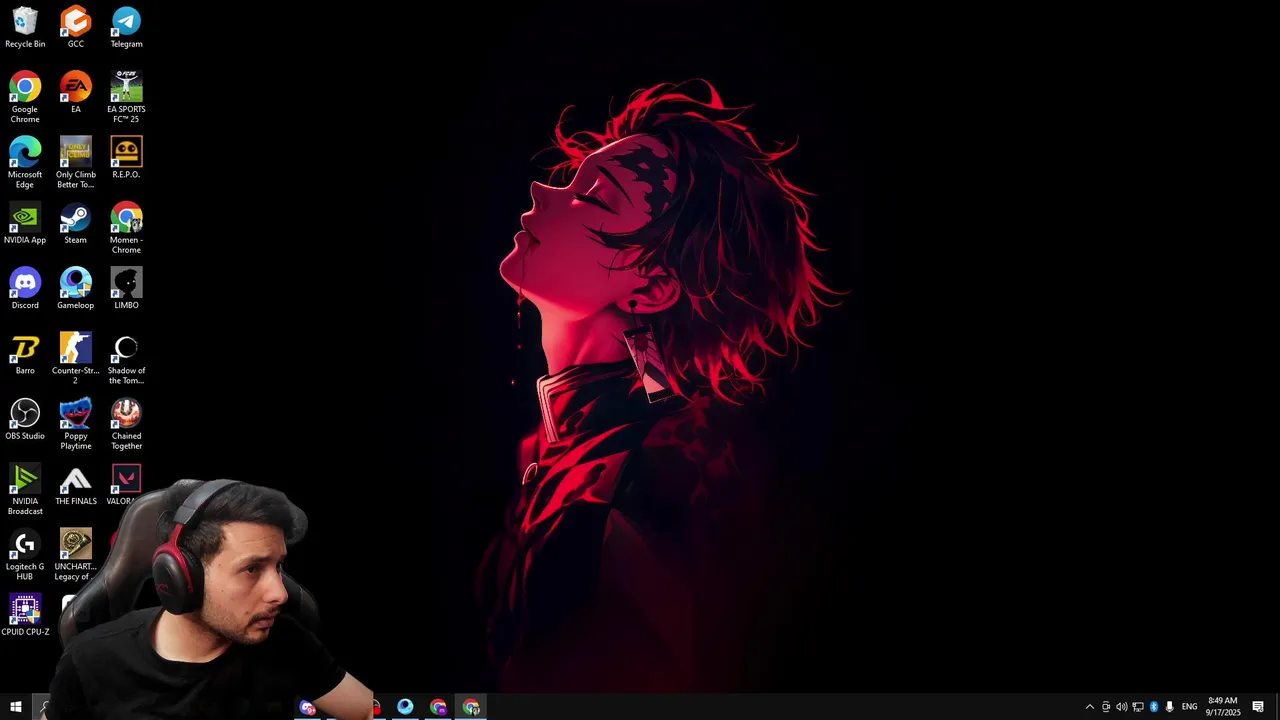The image size is (1280, 720).
Task: Open the clock and calendar flyout
Action: click(x=1223, y=707)
